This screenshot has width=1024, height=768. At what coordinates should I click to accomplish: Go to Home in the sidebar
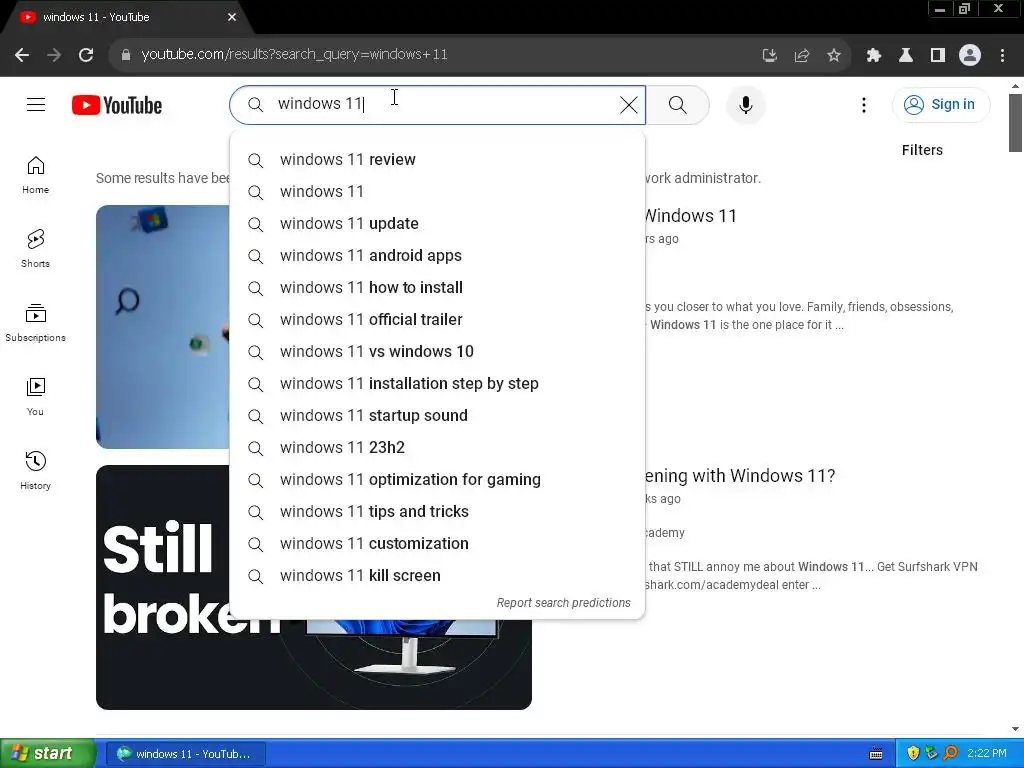pyautogui.click(x=35, y=175)
